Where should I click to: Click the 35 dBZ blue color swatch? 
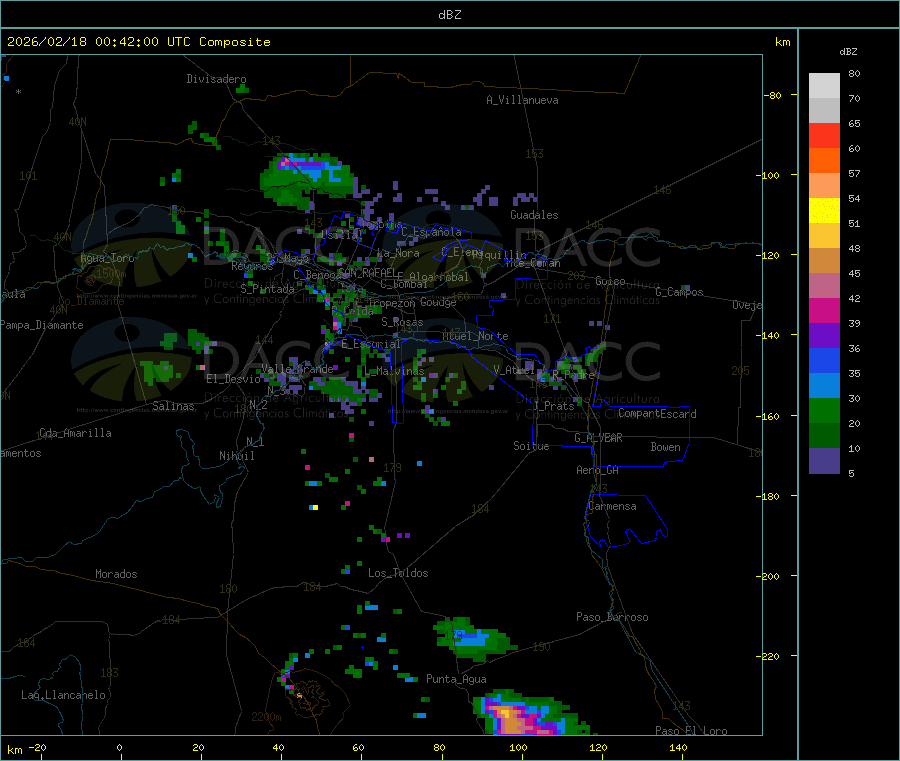point(824,360)
